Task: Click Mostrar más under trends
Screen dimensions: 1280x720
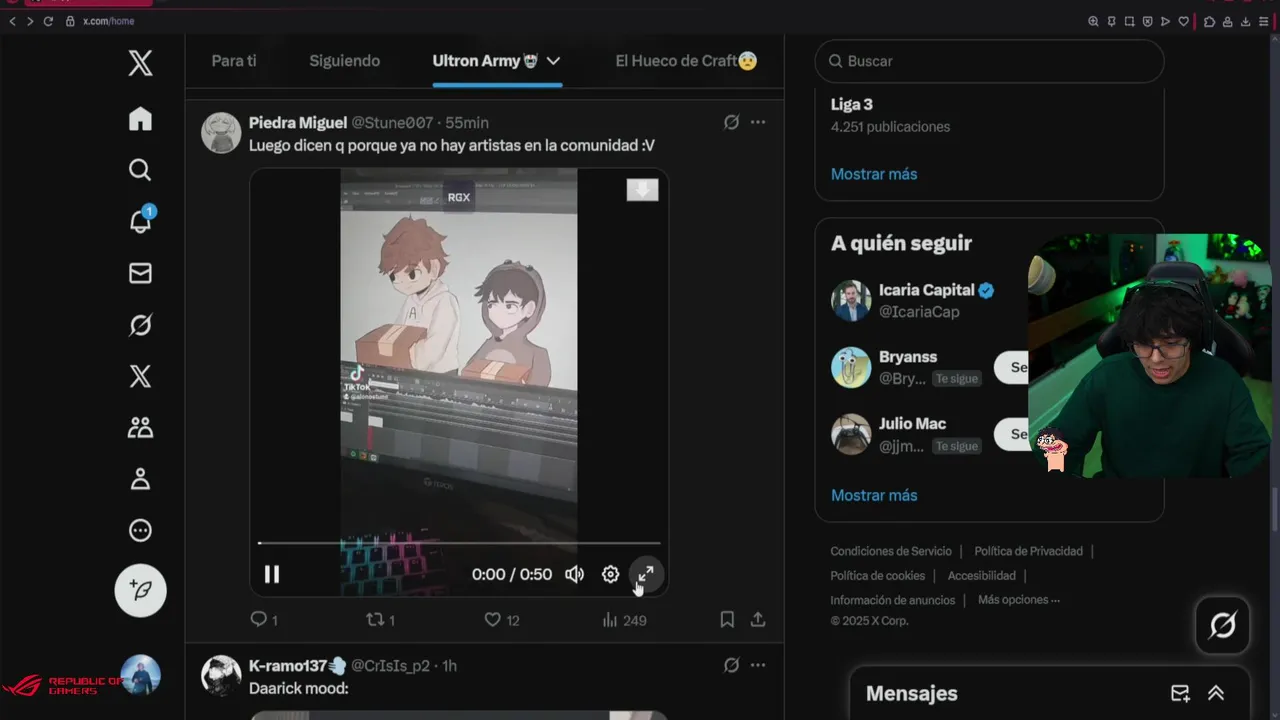Action: click(x=874, y=174)
